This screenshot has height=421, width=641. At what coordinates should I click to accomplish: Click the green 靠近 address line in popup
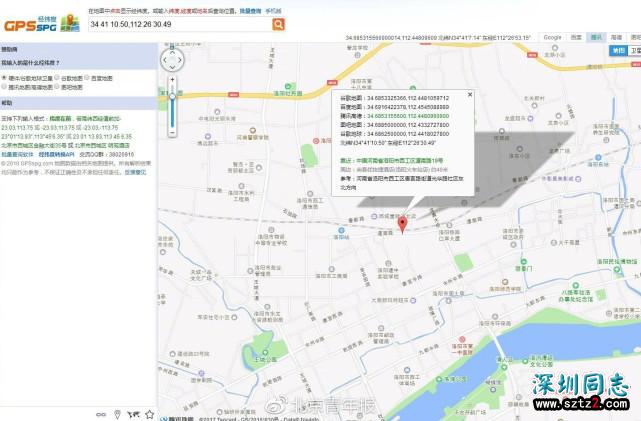[x=392, y=161]
